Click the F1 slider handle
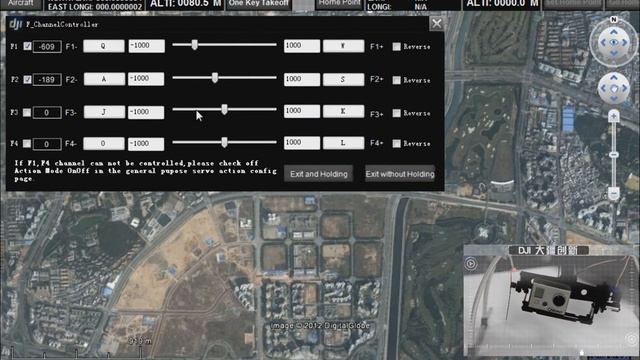640x360 pixels. (195, 45)
